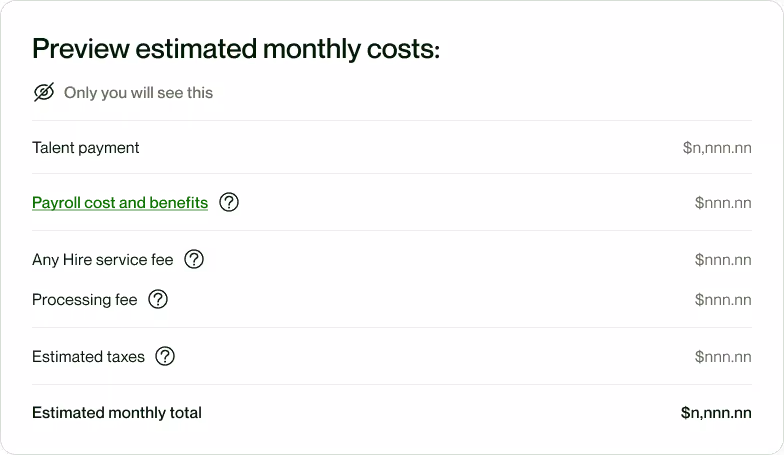Click the Any Hire service fee amount
This screenshot has width=784, height=455.
click(723, 260)
